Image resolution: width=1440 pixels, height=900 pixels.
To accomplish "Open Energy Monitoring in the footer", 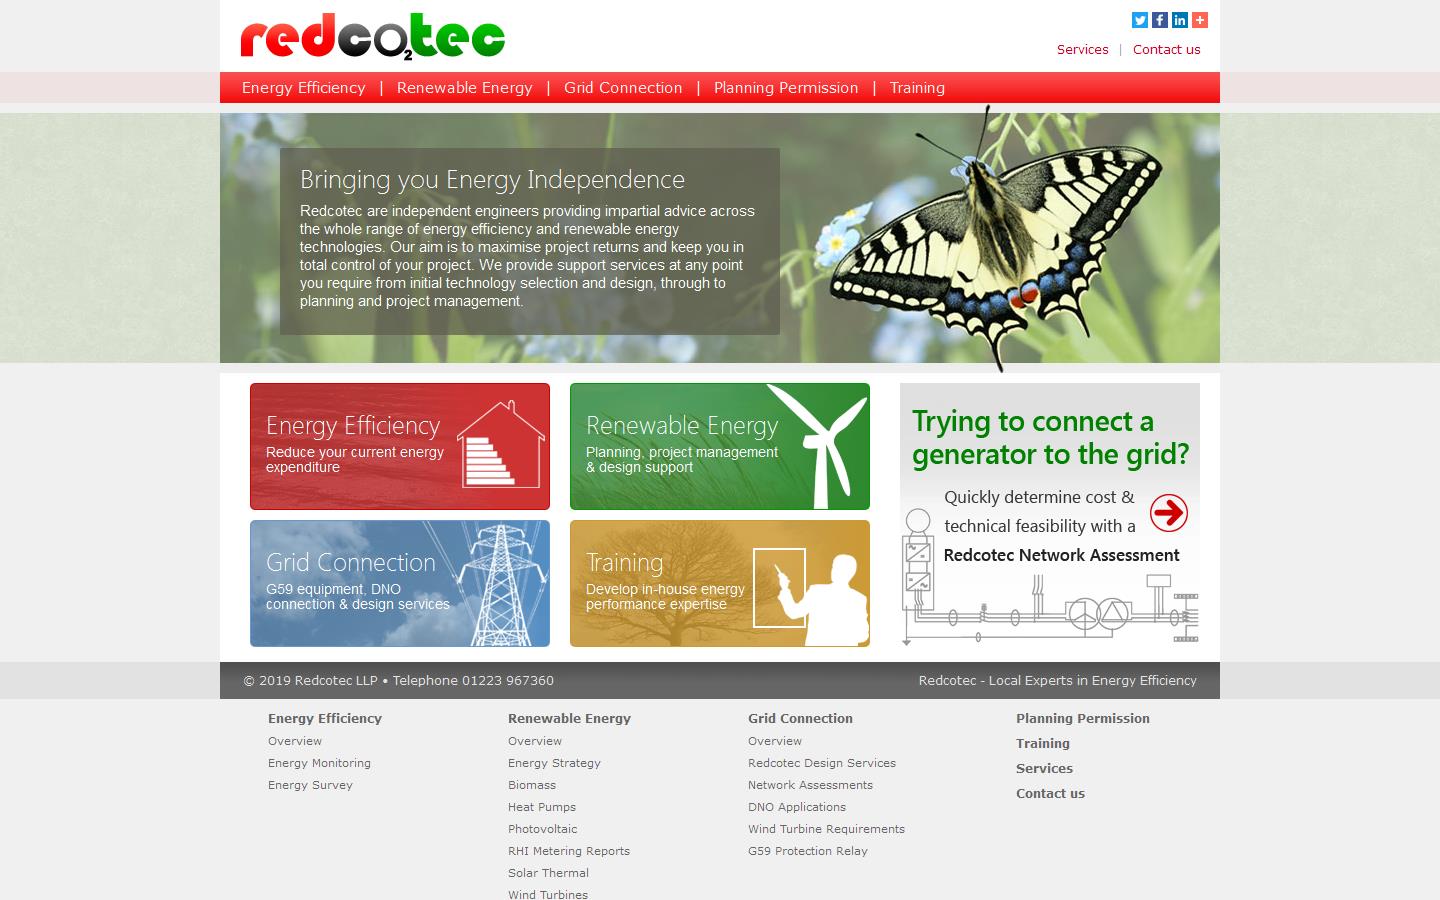I will point(318,763).
